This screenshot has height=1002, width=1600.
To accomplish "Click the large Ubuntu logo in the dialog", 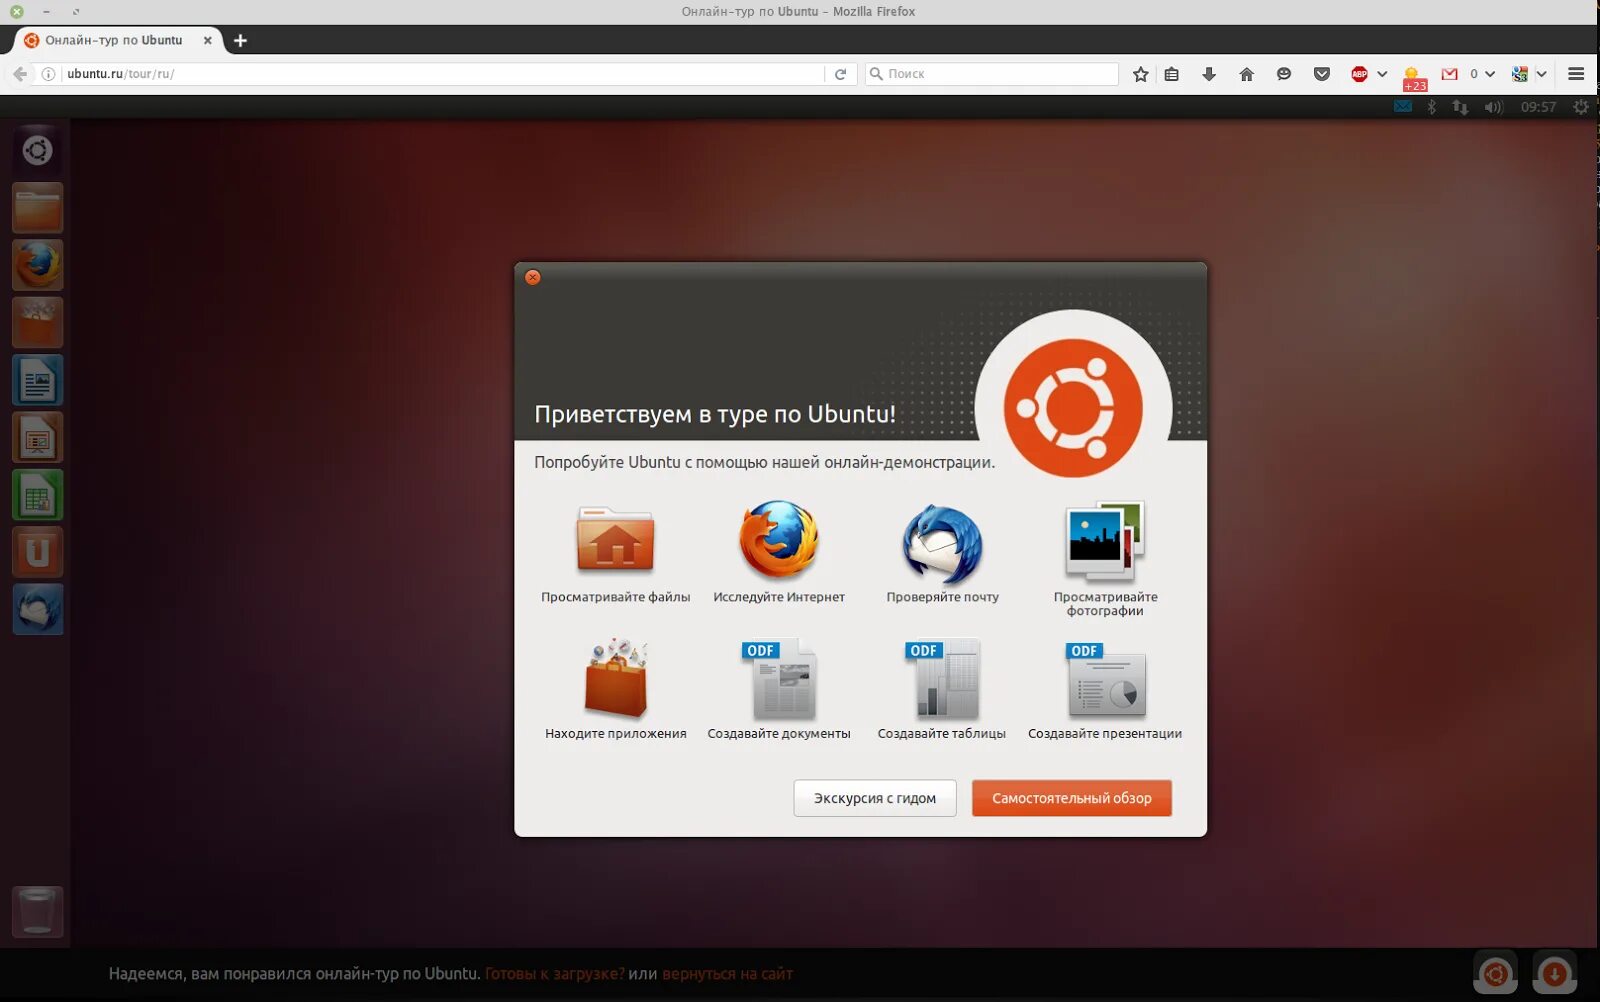I will [1073, 408].
